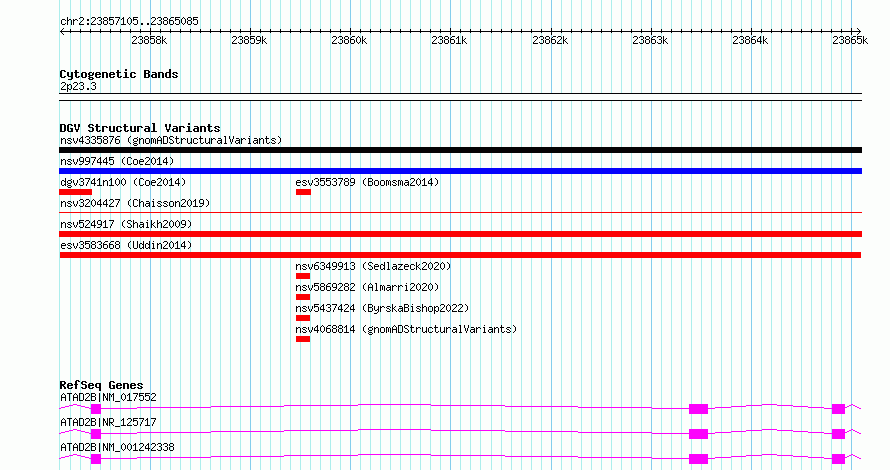Click last exon of ATAD2B|NM_017552 near 23865k
Image resolution: width=890 pixels, height=470 pixels.
coord(838,409)
